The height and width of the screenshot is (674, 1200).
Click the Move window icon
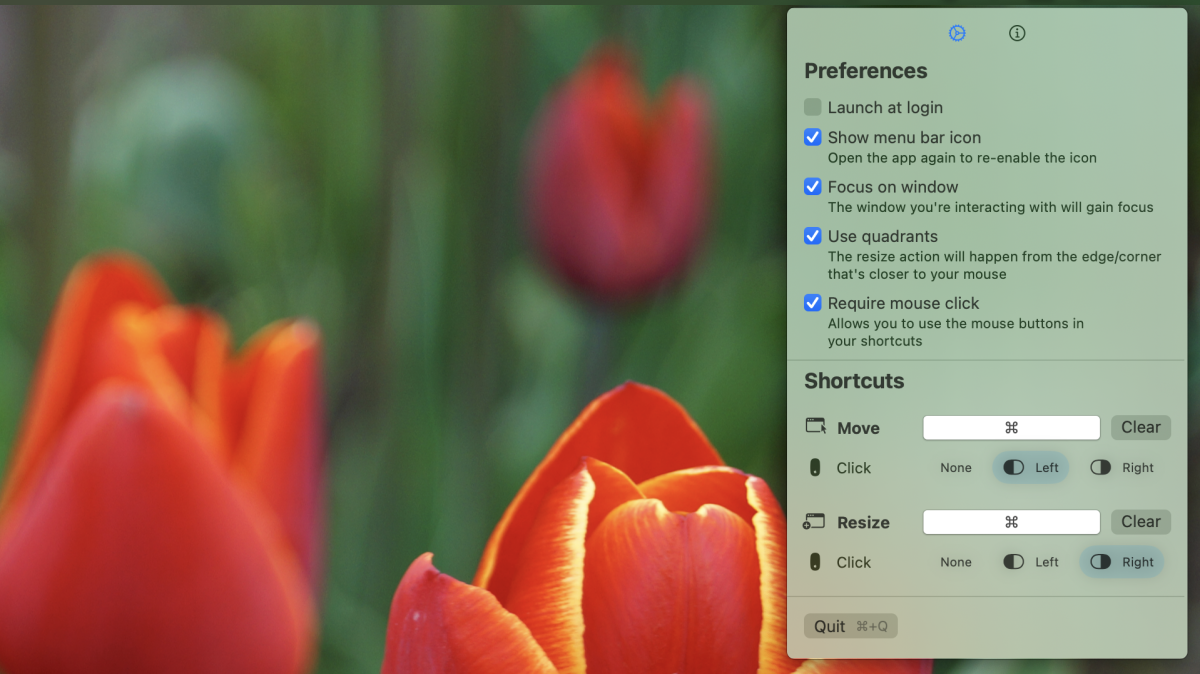tap(815, 426)
